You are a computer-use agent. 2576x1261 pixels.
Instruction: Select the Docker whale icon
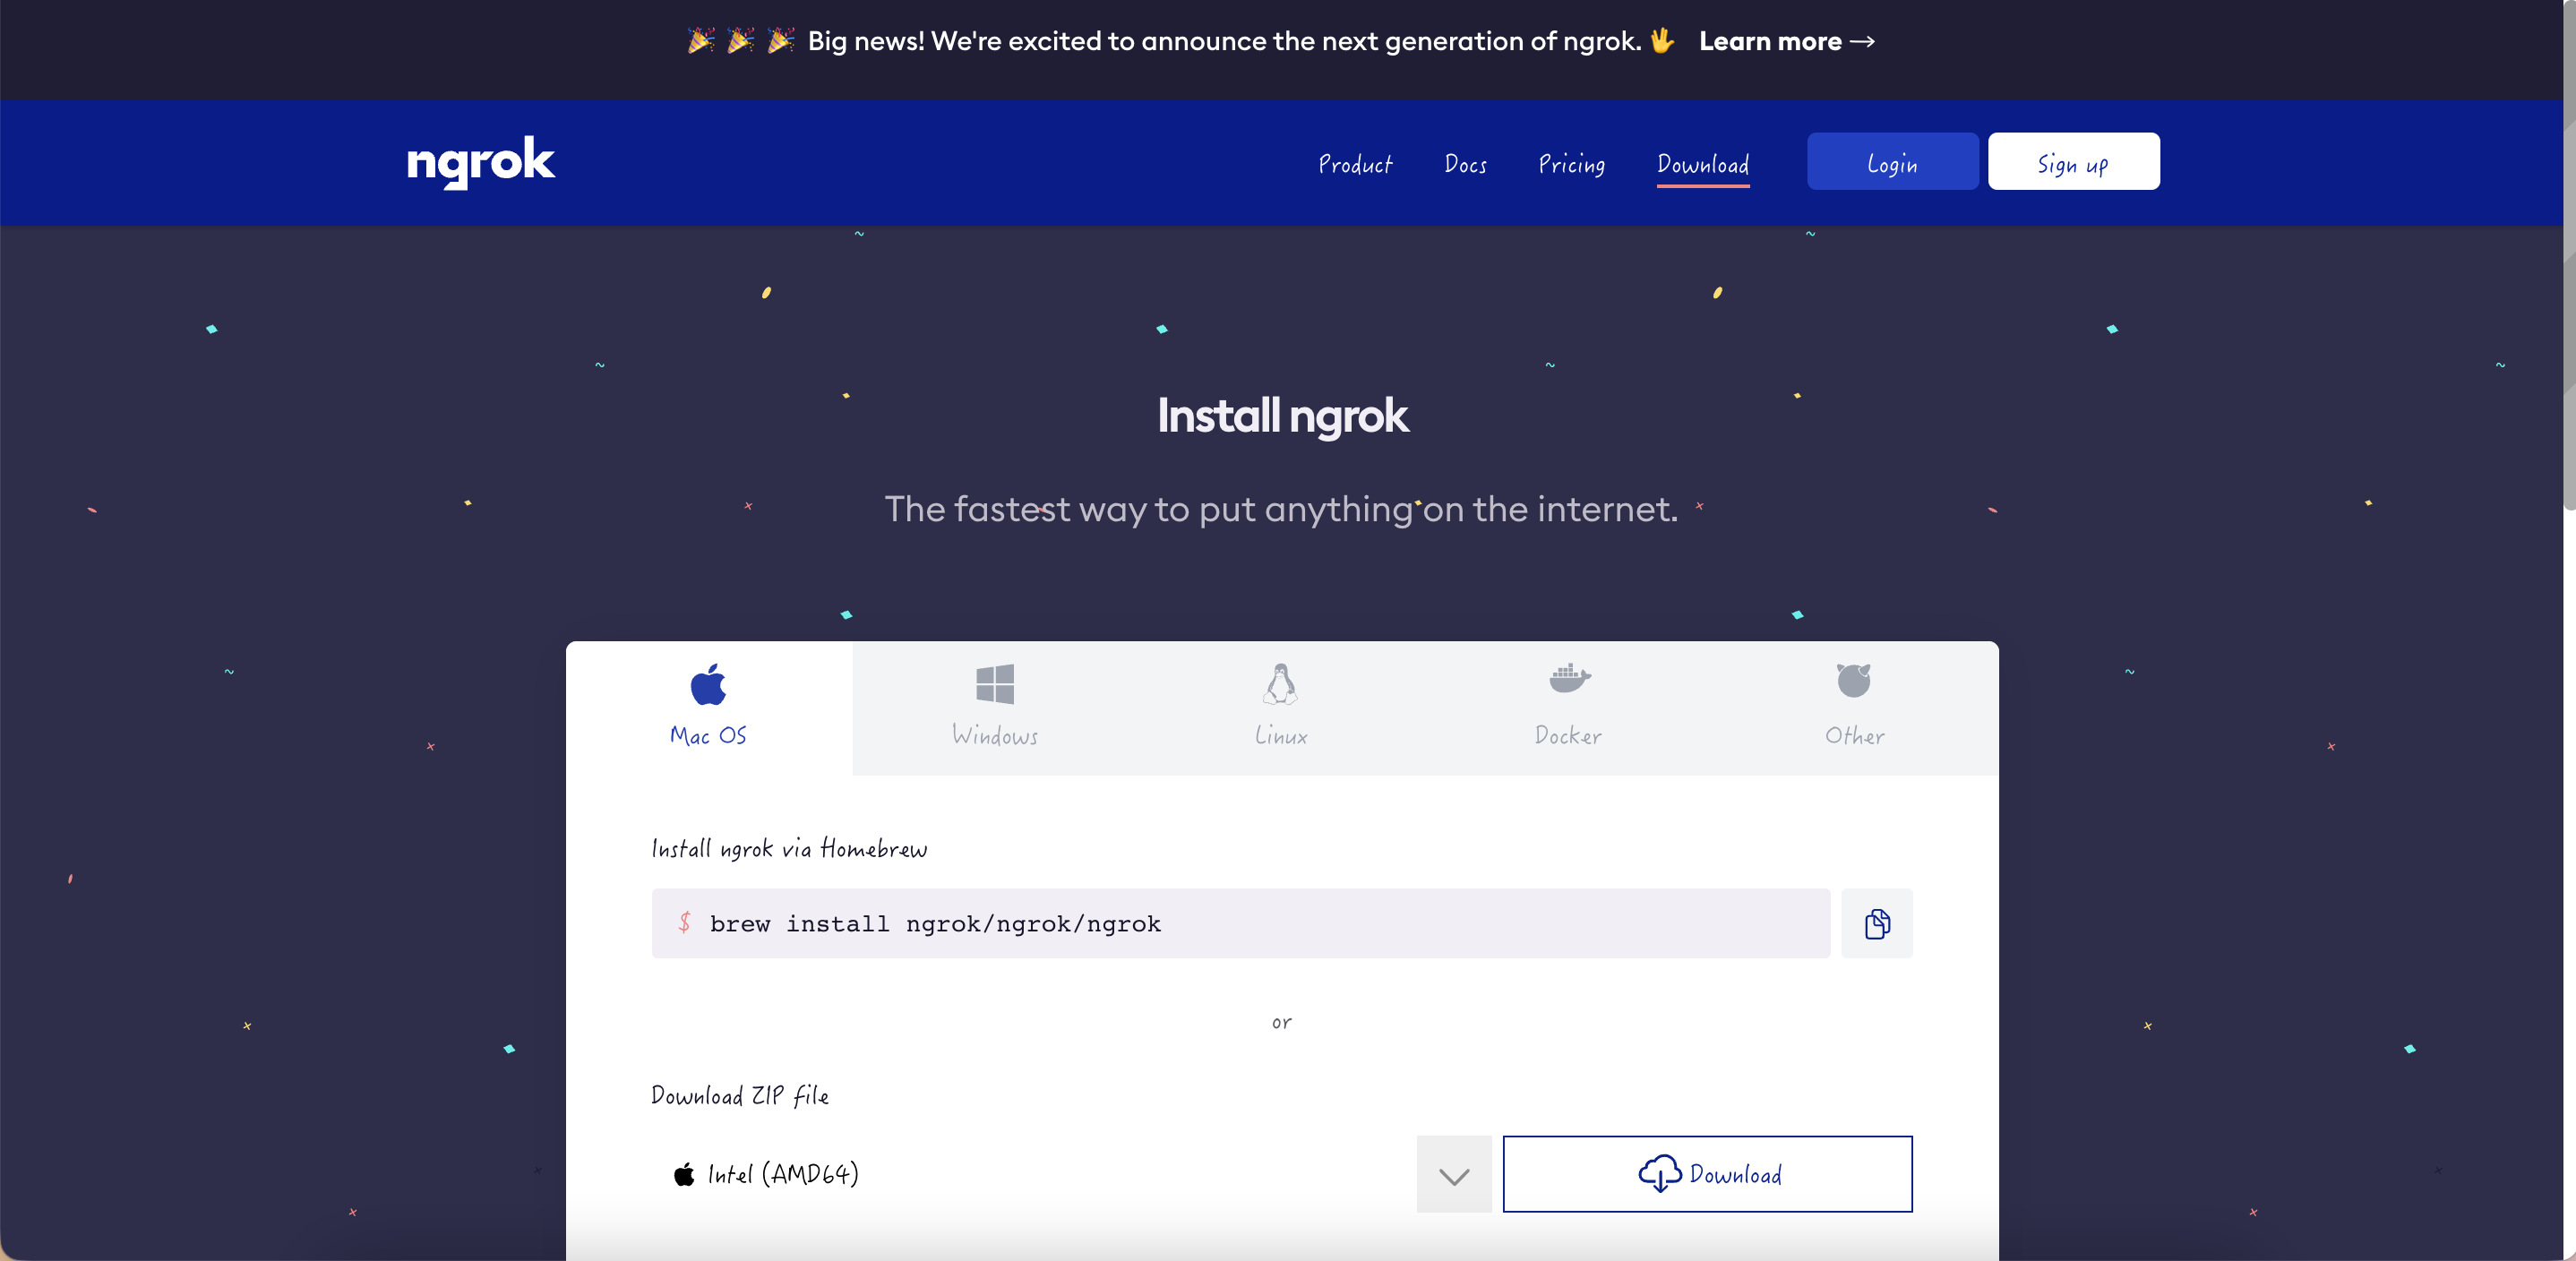[1568, 679]
